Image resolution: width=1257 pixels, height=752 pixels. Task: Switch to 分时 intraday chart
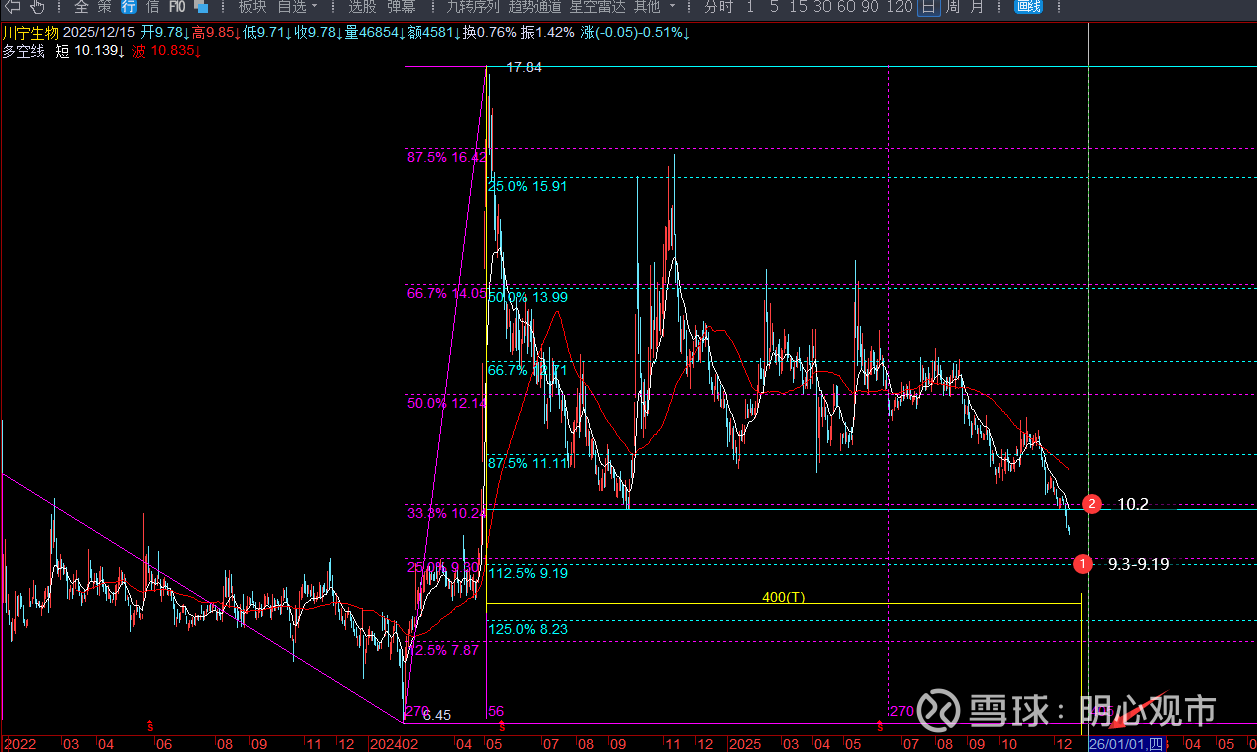pyautogui.click(x=718, y=7)
